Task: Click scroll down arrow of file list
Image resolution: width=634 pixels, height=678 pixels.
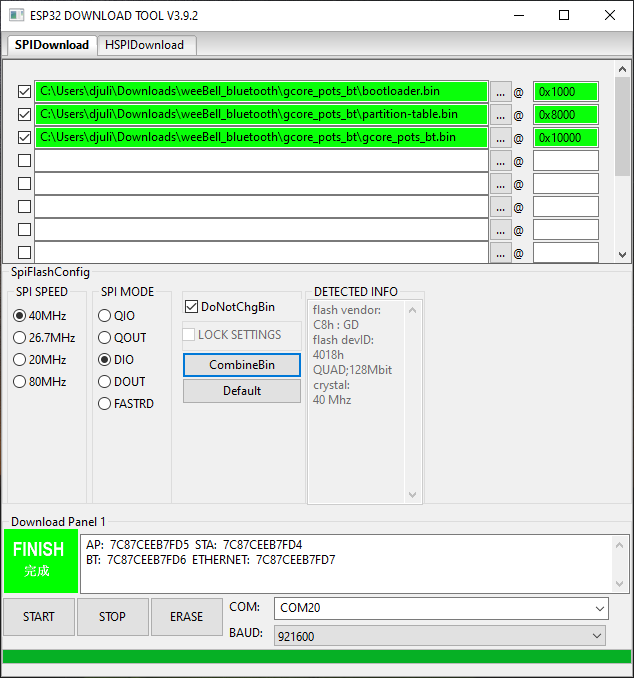Action: coord(622,255)
